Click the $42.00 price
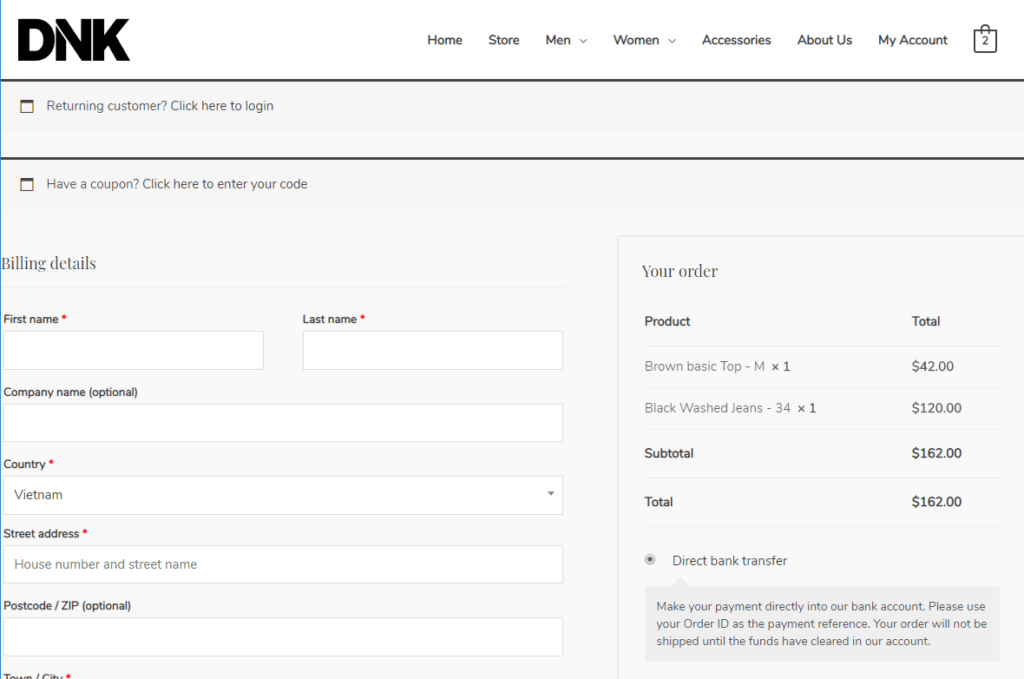This screenshot has height=679, width=1024. (x=933, y=366)
